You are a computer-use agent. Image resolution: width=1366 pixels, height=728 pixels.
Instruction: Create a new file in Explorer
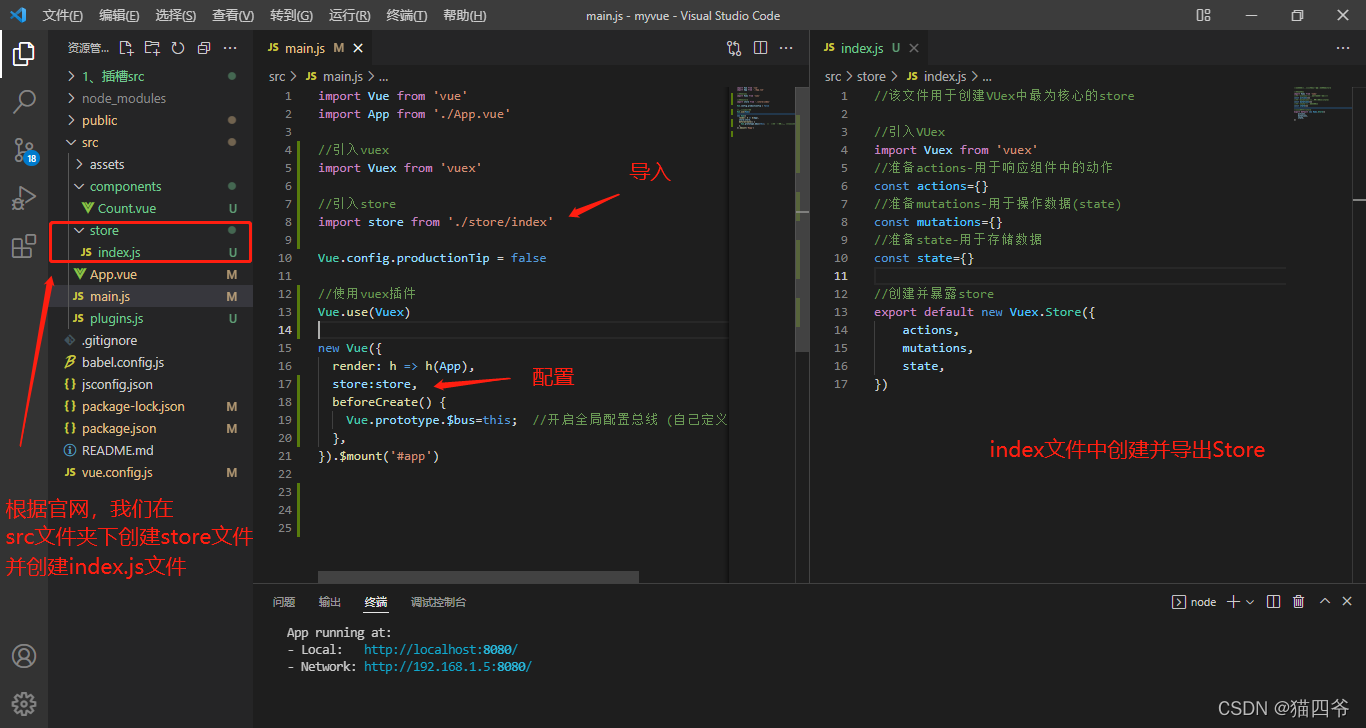click(x=126, y=48)
